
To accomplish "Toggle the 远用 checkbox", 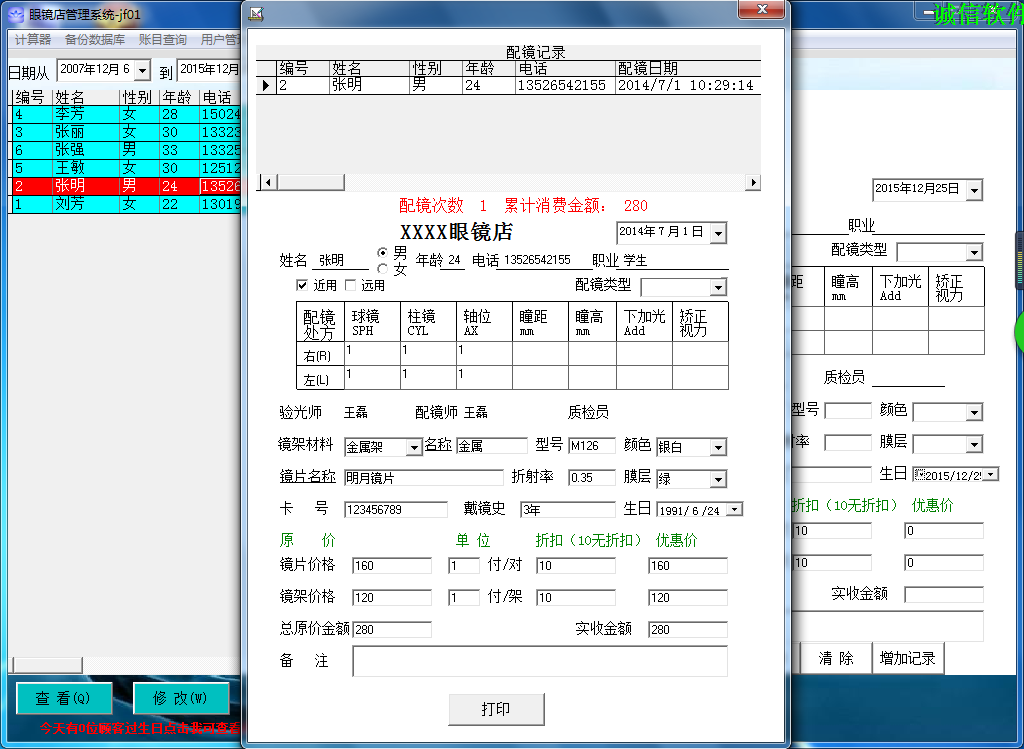I will pos(350,285).
